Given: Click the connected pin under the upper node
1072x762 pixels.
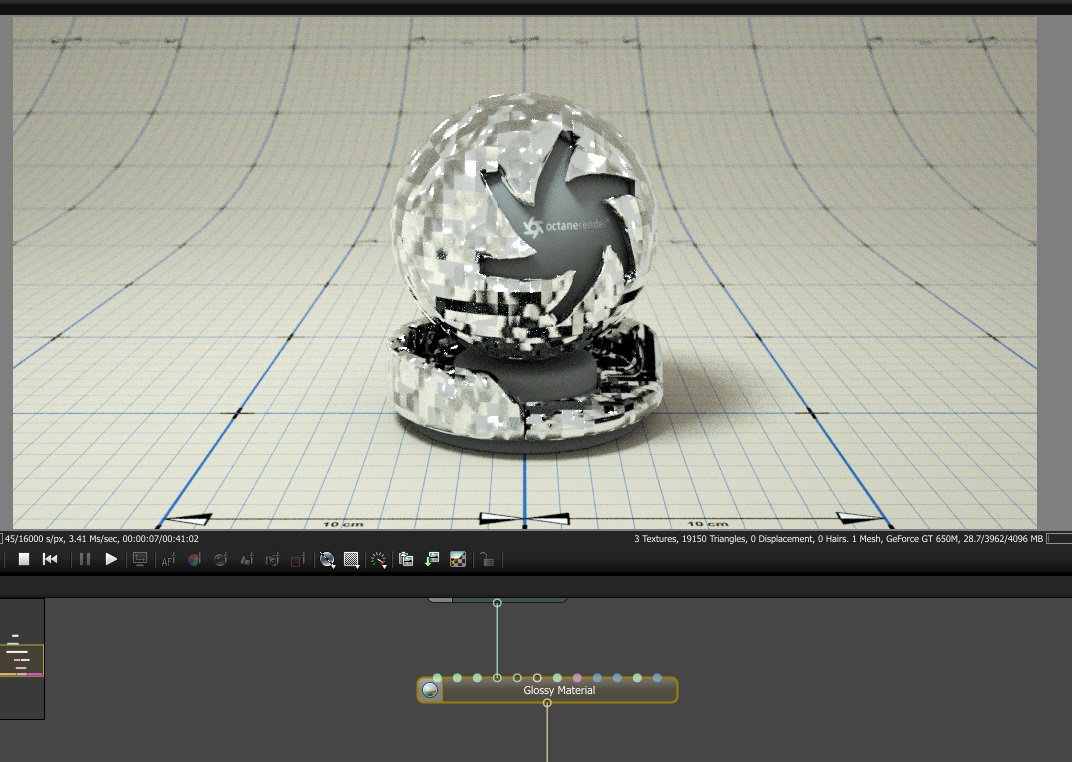Looking at the screenshot, I should pyautogui.click(x=497, y=603).
